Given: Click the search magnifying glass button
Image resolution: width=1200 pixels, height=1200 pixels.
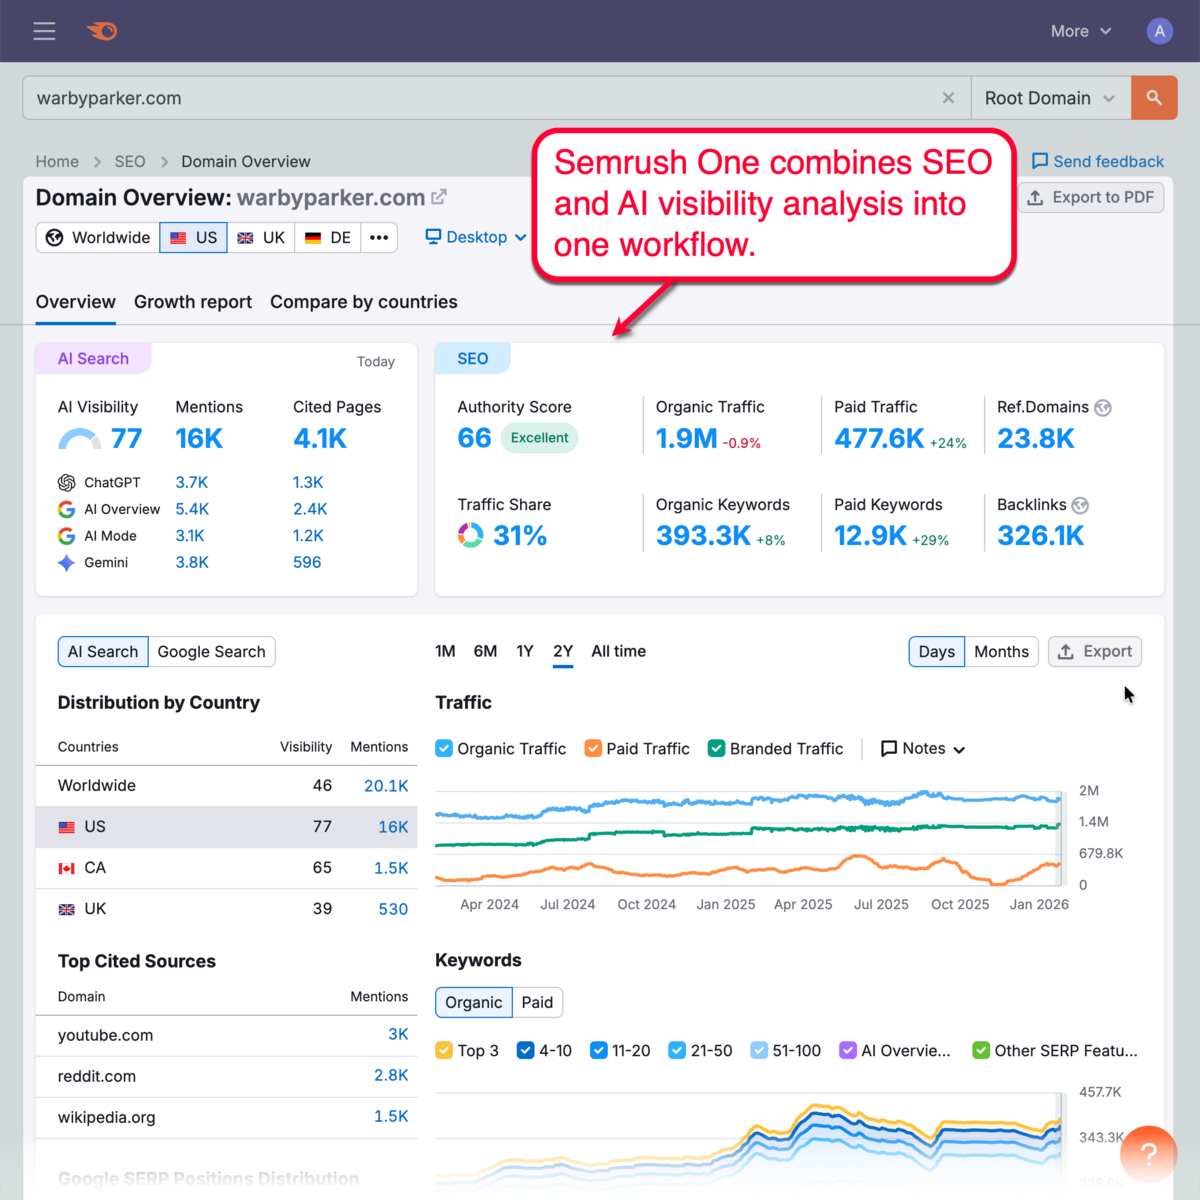Looking at the screenshot, I should click(x=1154, y=97).
